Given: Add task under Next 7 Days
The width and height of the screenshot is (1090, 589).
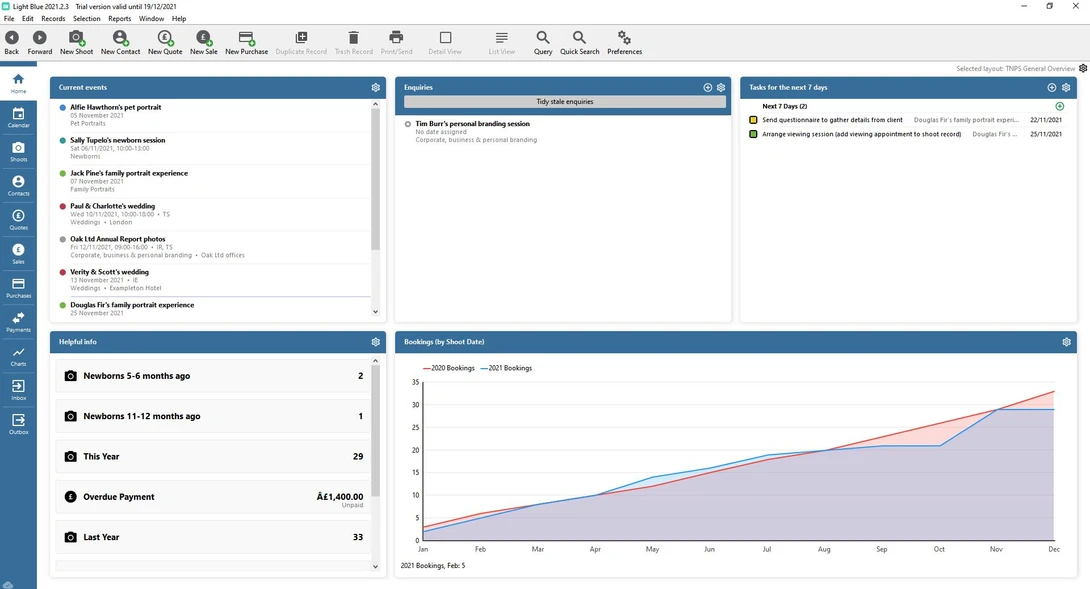Looking at the screenshot, I should (1059, 106).
